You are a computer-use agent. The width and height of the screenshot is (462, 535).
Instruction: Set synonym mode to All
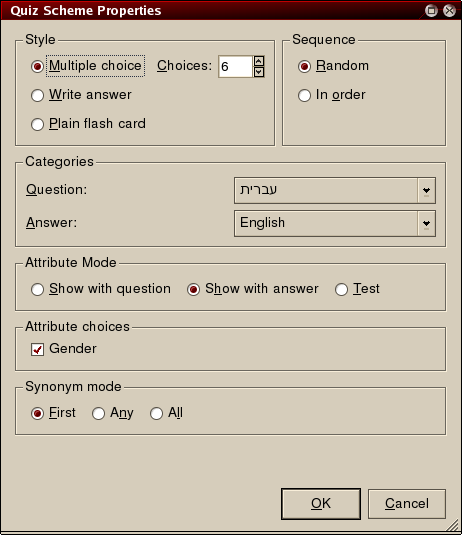156,414
